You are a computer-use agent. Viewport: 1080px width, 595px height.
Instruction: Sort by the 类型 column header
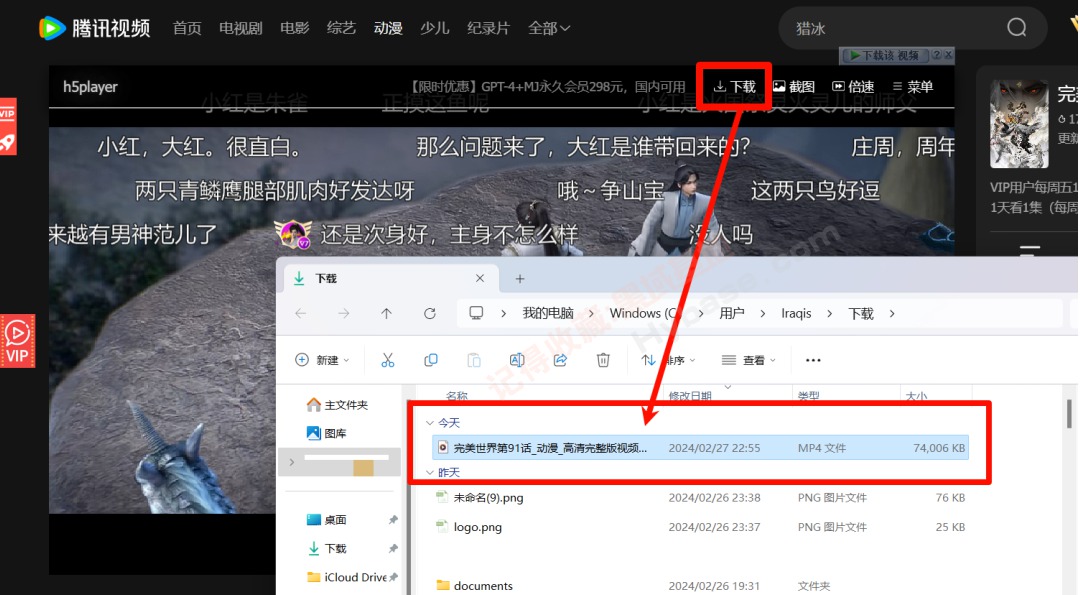coord(809,395)
